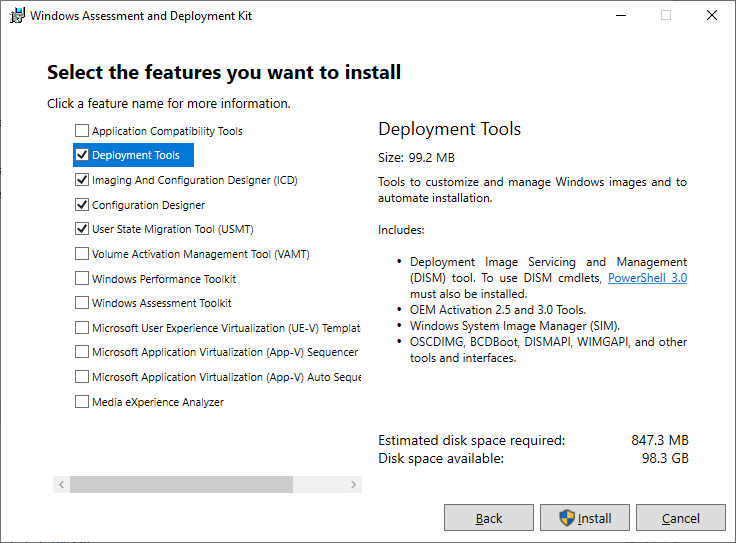Select the Configuration Designer feature name
This screenshot has width=736, height=543.
(x=148, y=205)
